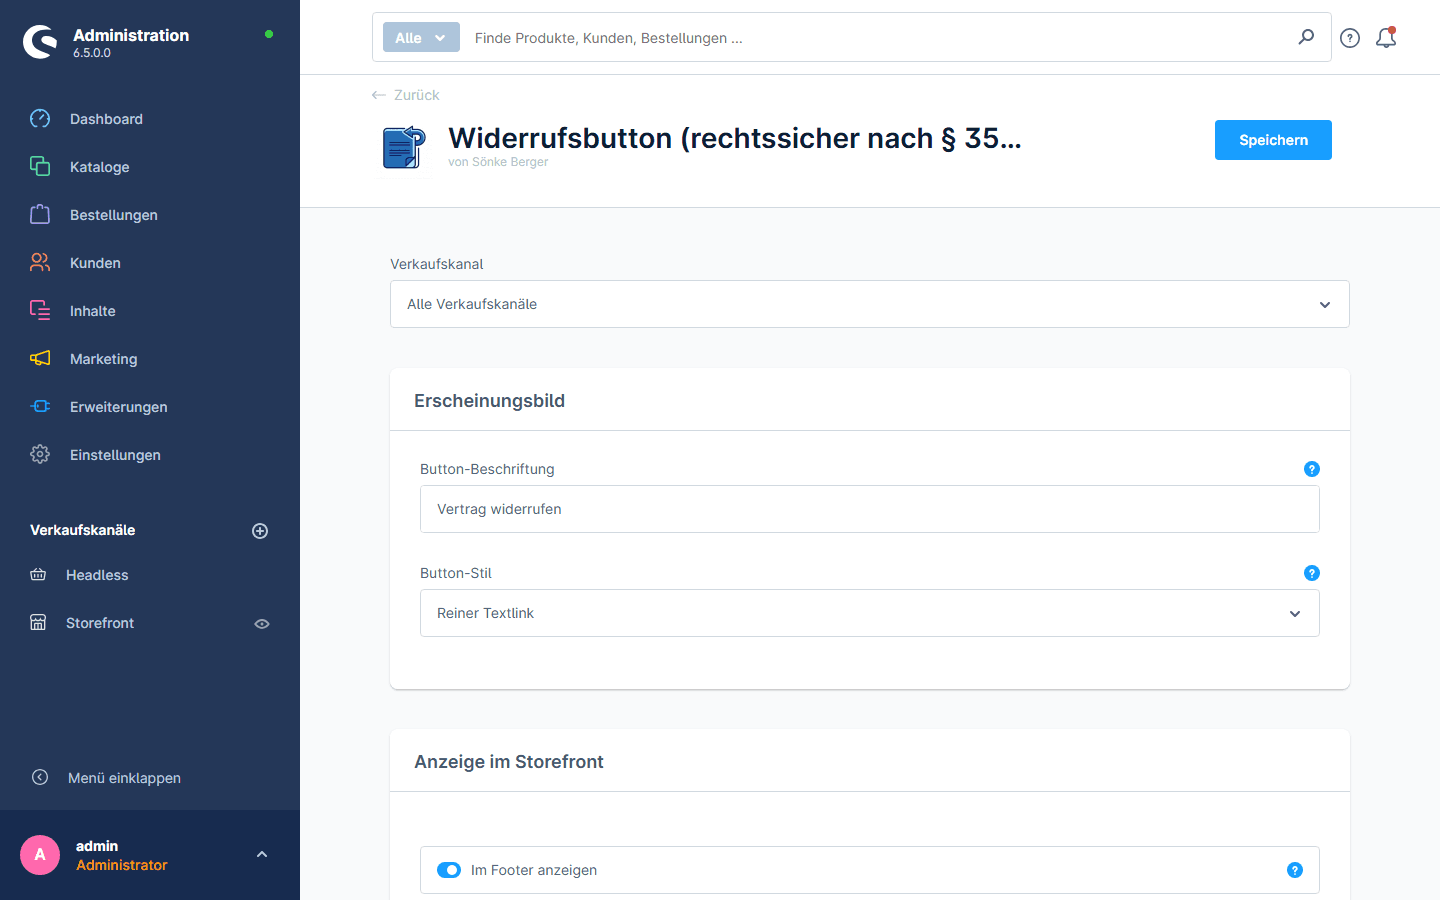Select Headless sales channel
This screenshot has height=900, width=1440.
[x=97, y=575]
